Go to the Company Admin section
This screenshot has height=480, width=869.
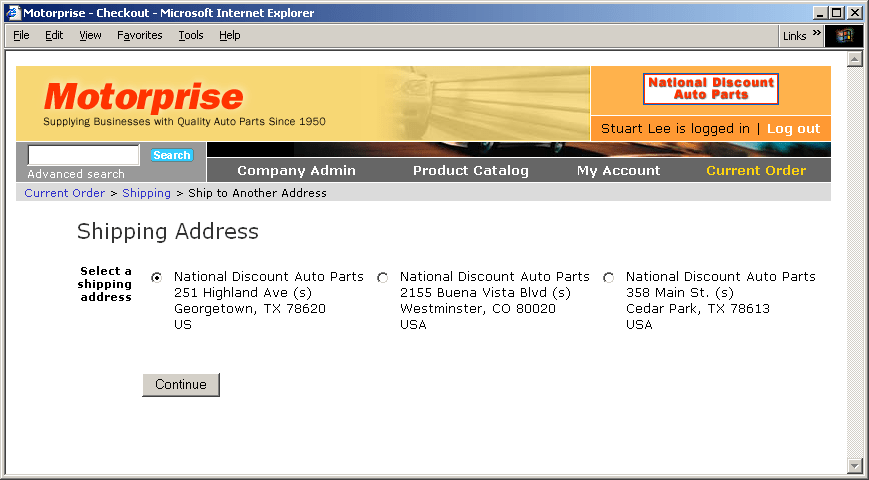(297, 171)
